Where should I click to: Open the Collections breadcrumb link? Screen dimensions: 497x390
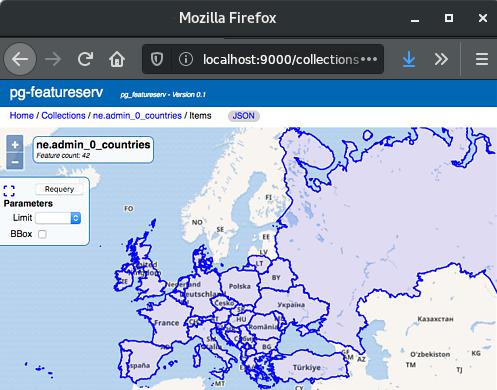pyautogui.click(x=63, y=116)
